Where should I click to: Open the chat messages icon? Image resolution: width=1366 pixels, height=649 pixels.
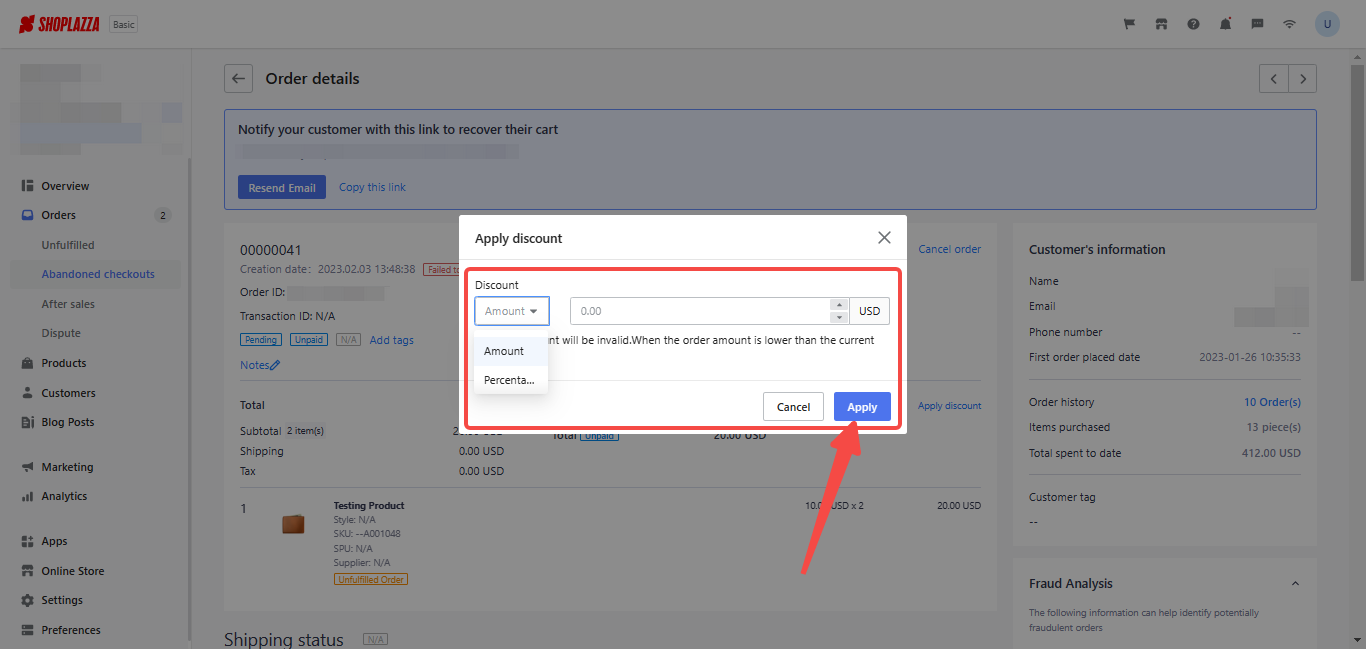pos(1257,24)
